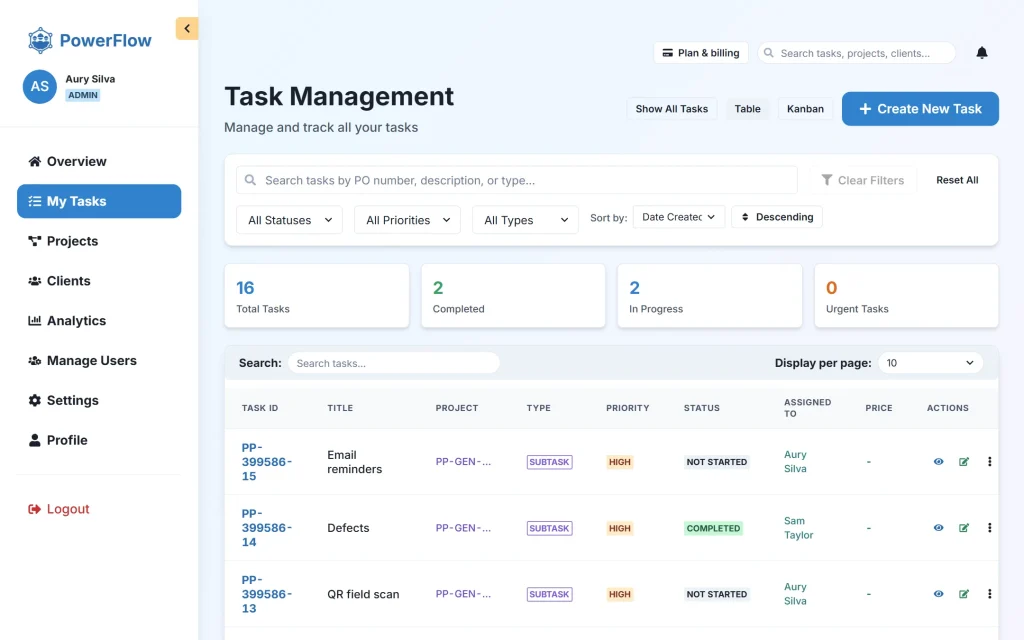The image size is (1024, 640).
Task: View task PP-399586-15 with eye icon
Action: tap(938, 462)
